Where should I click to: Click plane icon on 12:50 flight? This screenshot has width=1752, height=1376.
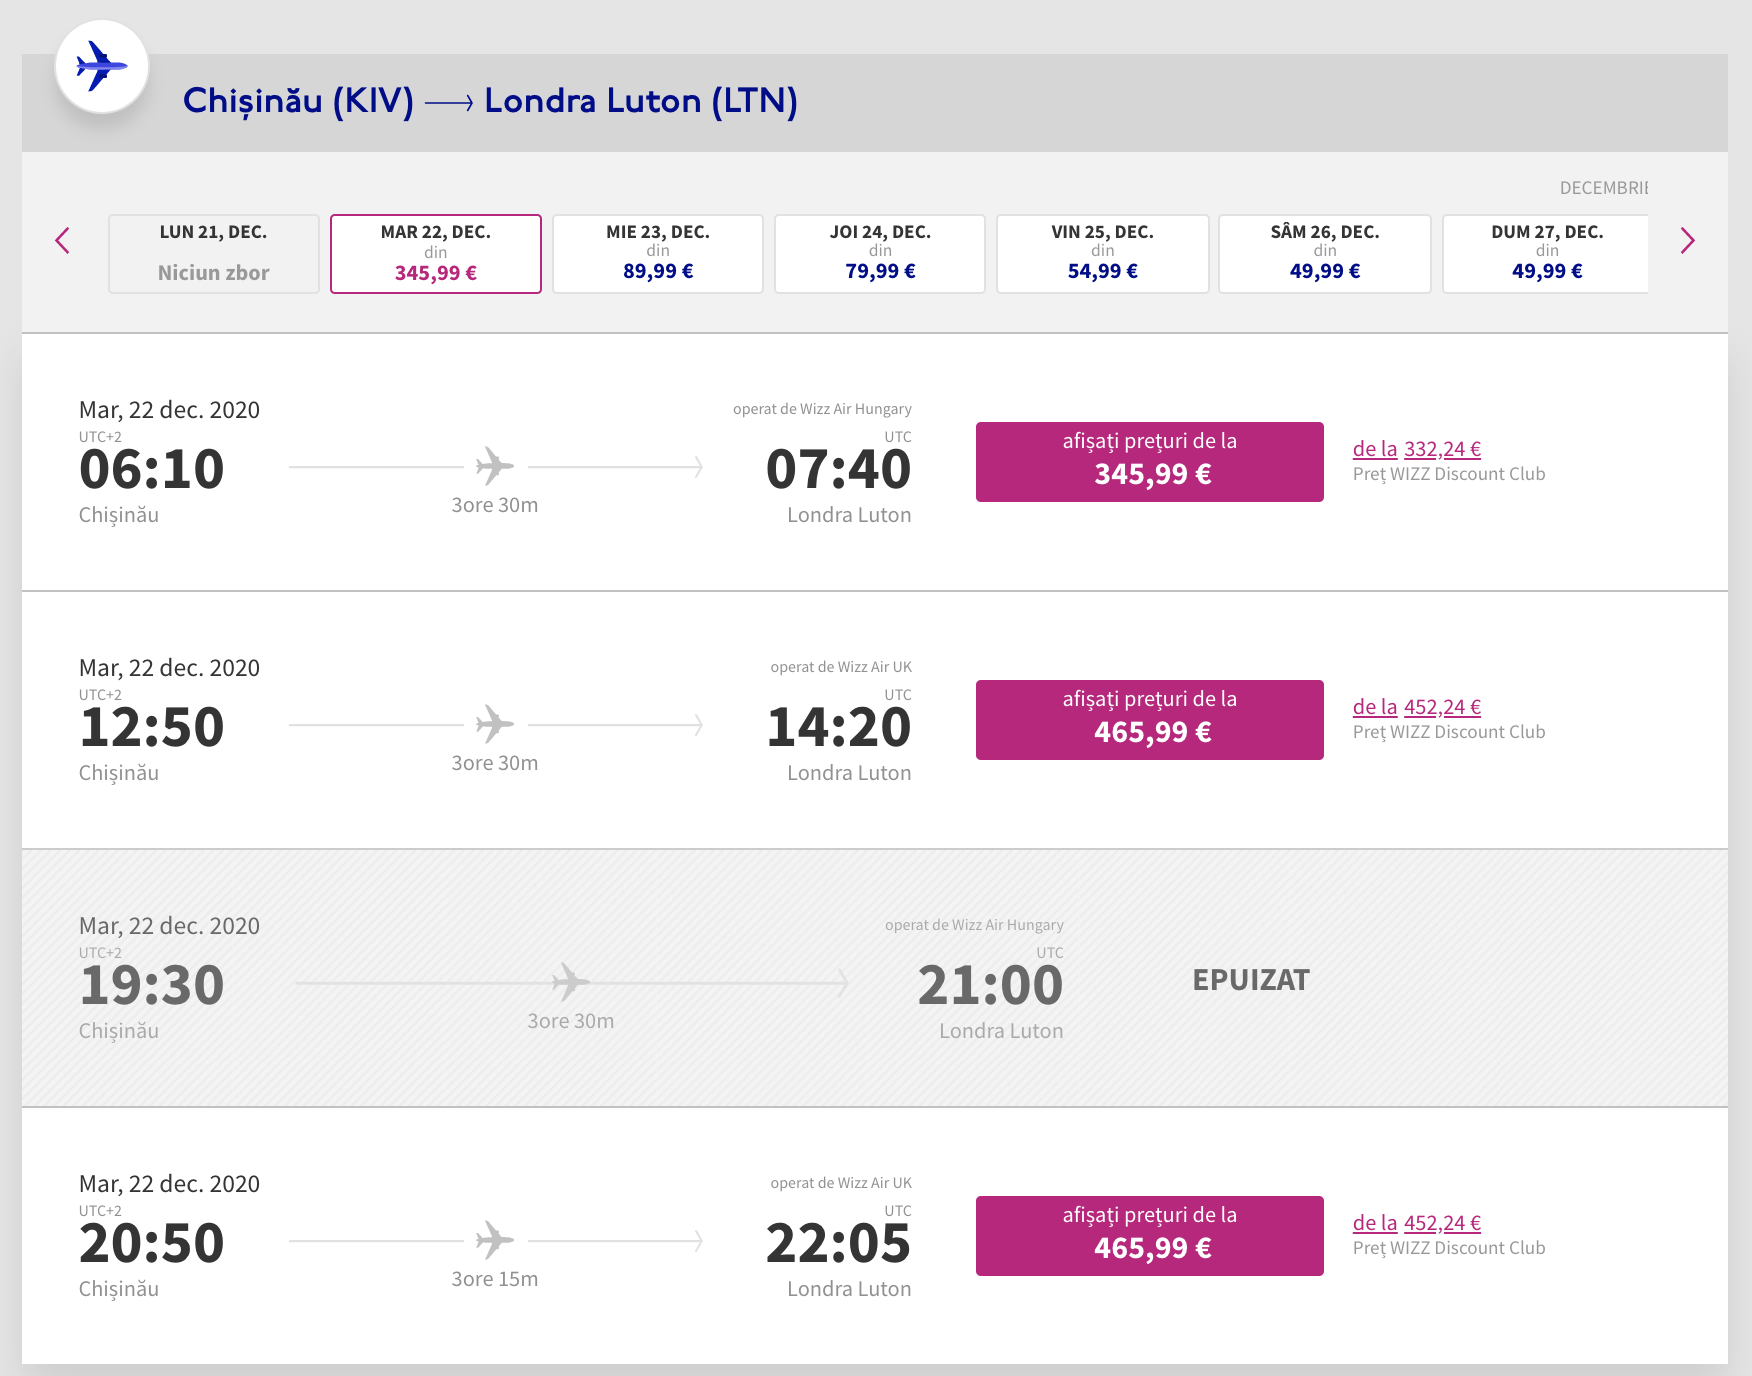point(495,724)
